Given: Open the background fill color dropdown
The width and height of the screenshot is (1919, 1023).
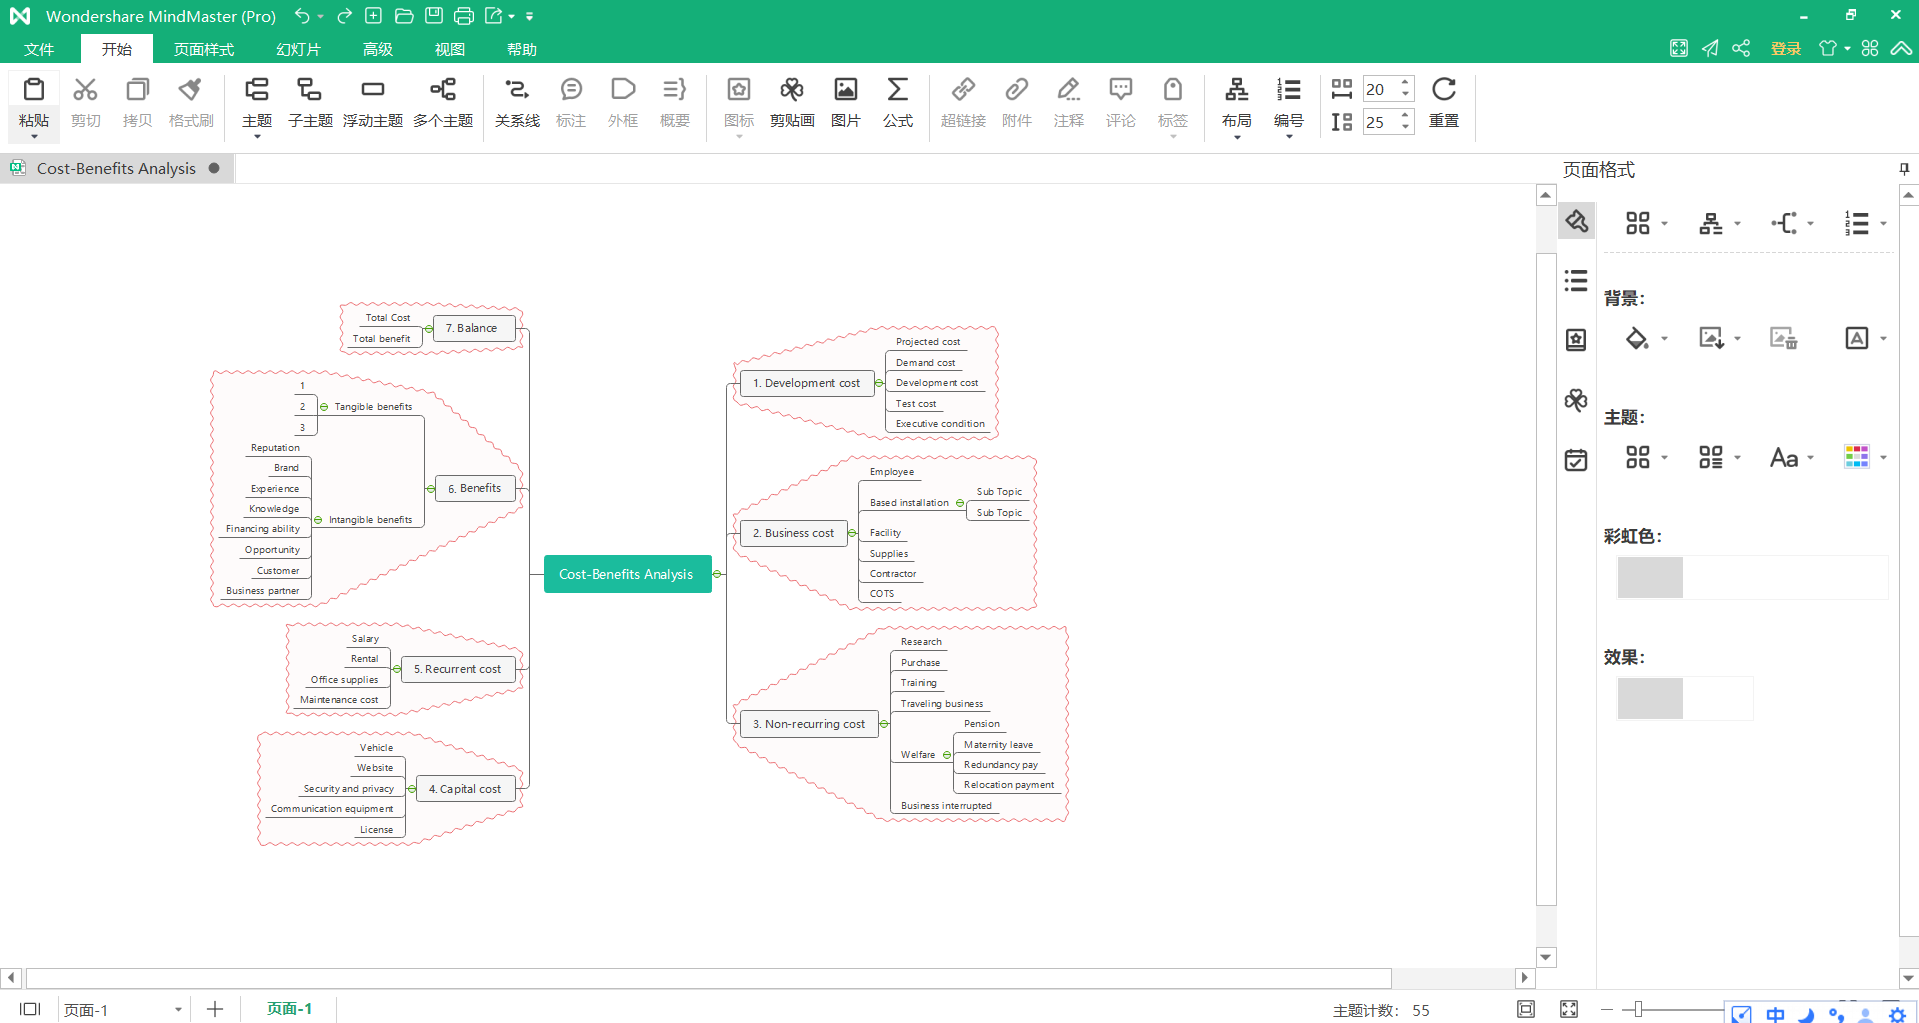Looking at the screenshot, I should (1664, 339).
